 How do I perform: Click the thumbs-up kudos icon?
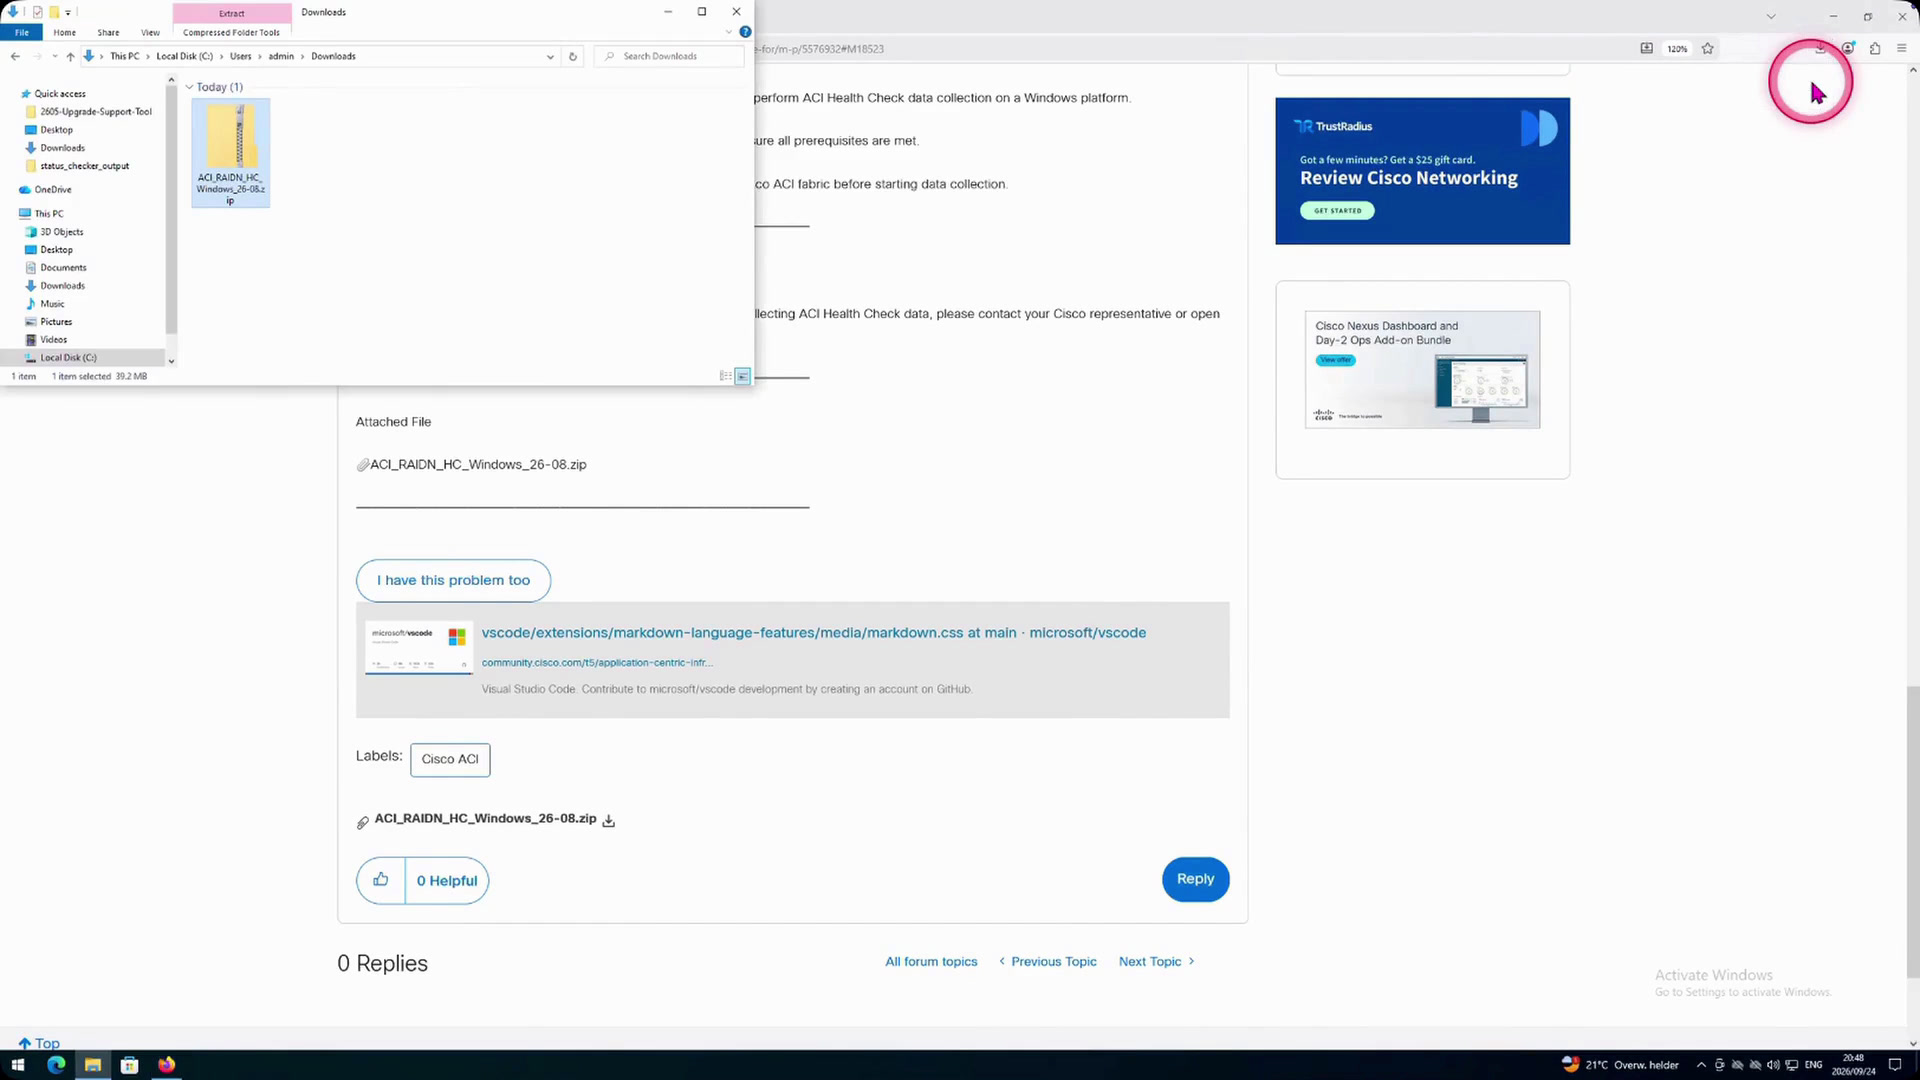coord(381,880)
